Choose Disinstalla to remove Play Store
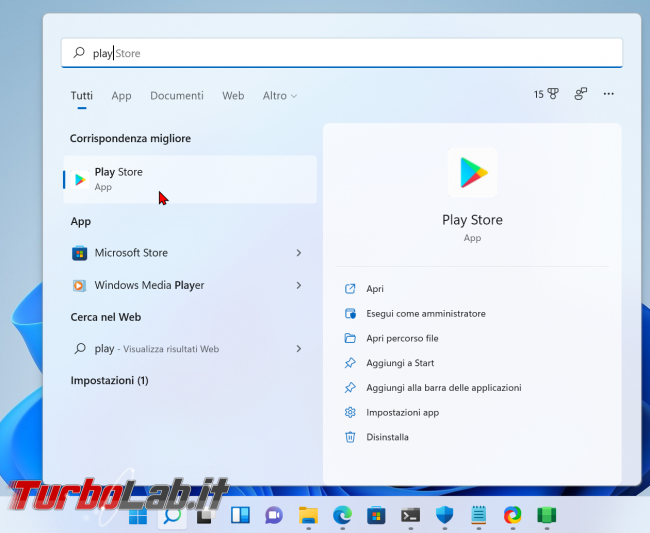The height and width of the screenshot is (533, 650). click(x=387, y=437)
